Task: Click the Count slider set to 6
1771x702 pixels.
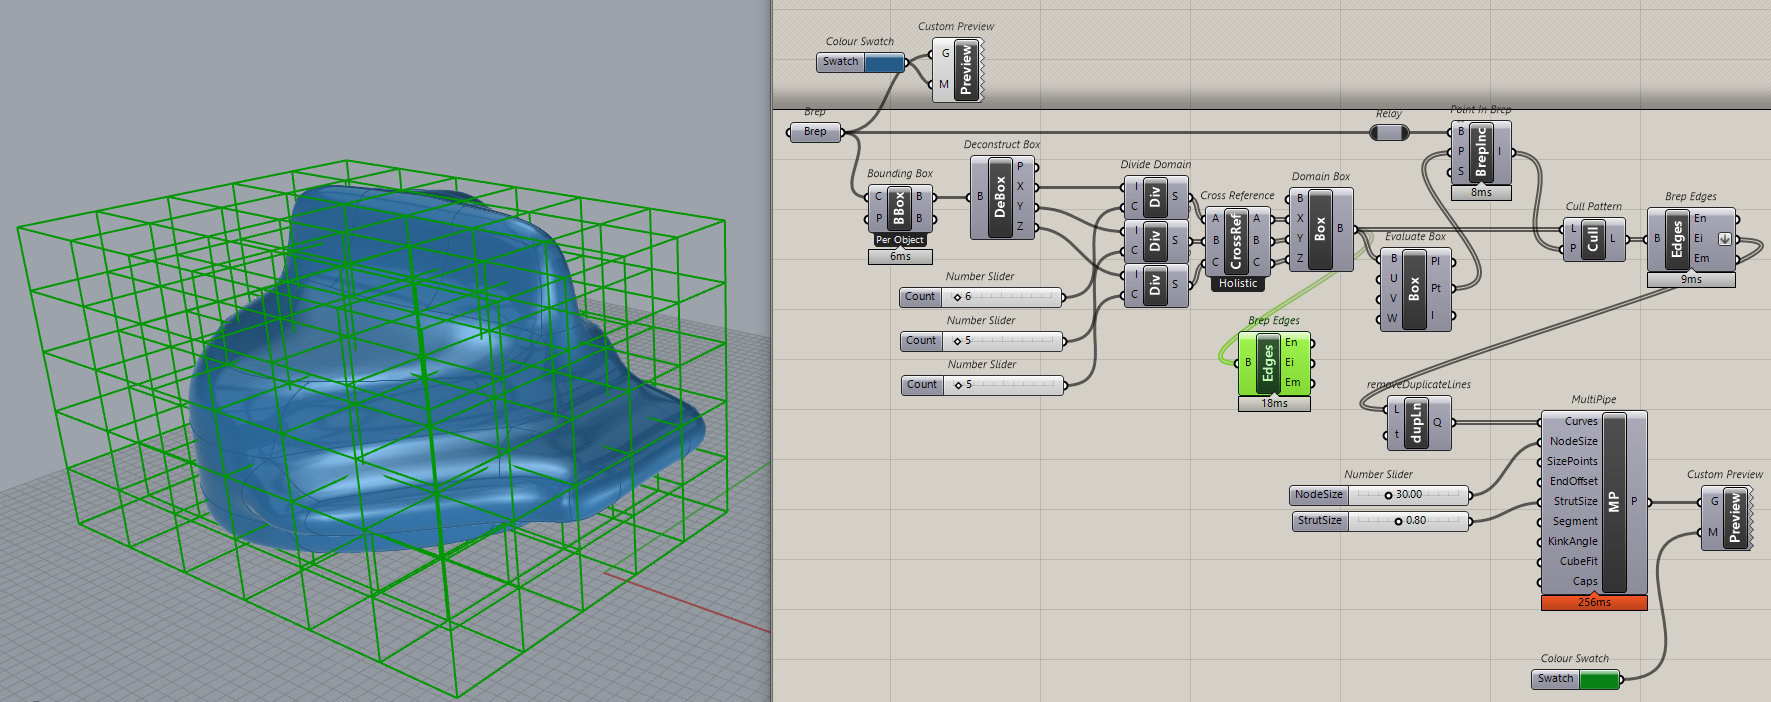Action: (x=980, y=297)
